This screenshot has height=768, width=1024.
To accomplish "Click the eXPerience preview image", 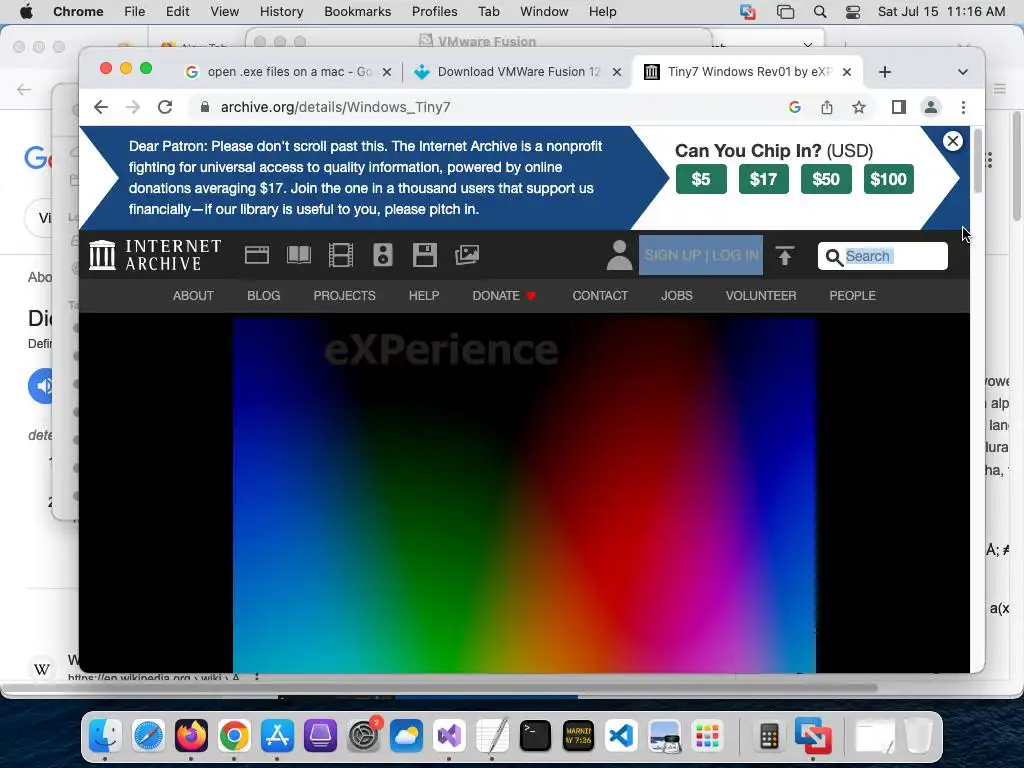I will click(x=524, y=495).
